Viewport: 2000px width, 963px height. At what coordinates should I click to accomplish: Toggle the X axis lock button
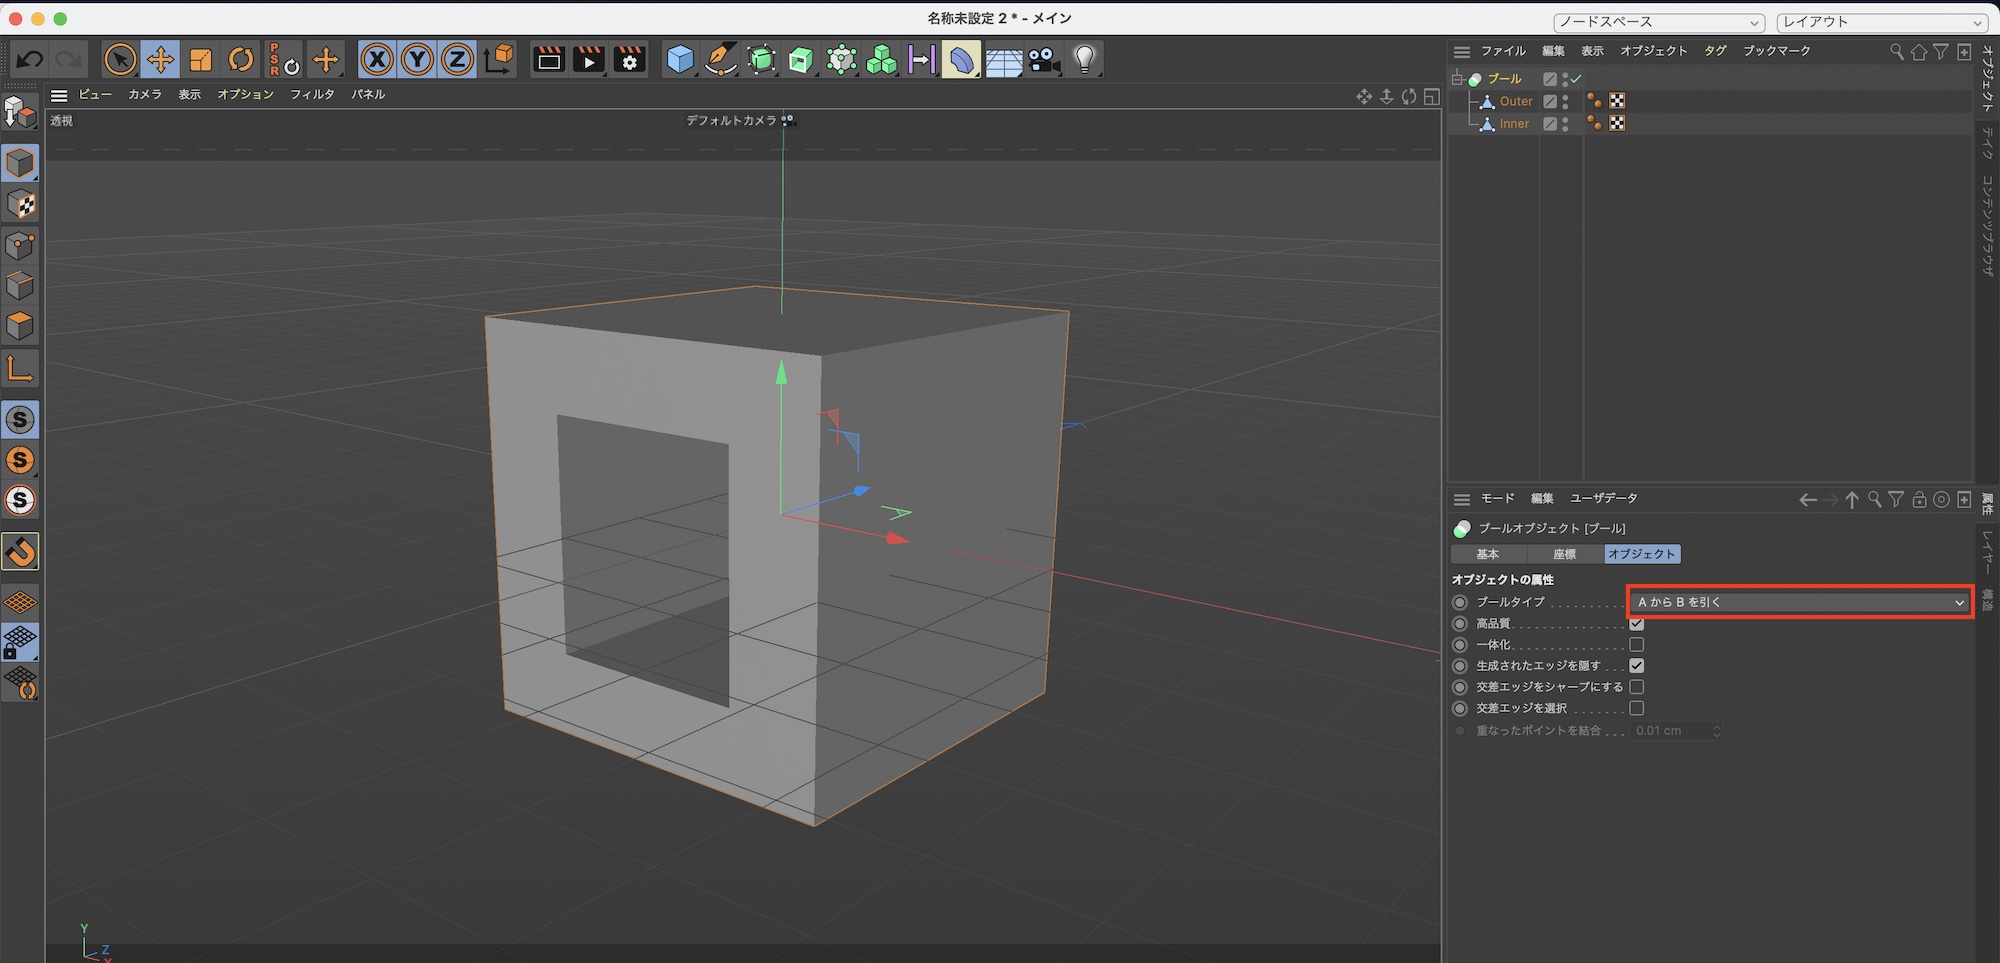point(376,60)
